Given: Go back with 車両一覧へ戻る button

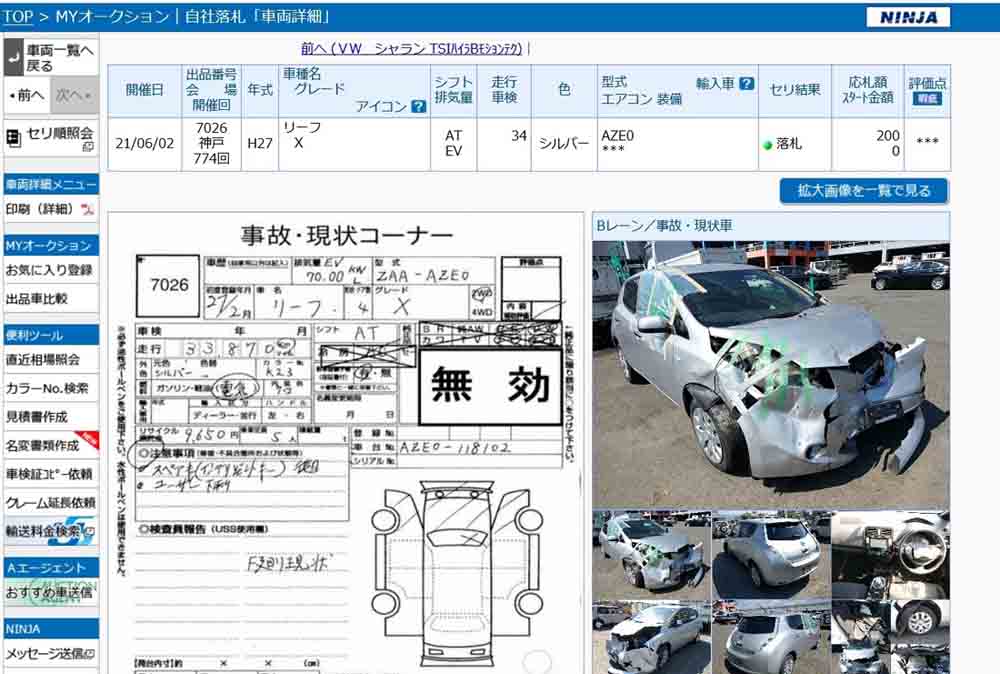Looking at the screenshot, I should click(x=51, y=57).
